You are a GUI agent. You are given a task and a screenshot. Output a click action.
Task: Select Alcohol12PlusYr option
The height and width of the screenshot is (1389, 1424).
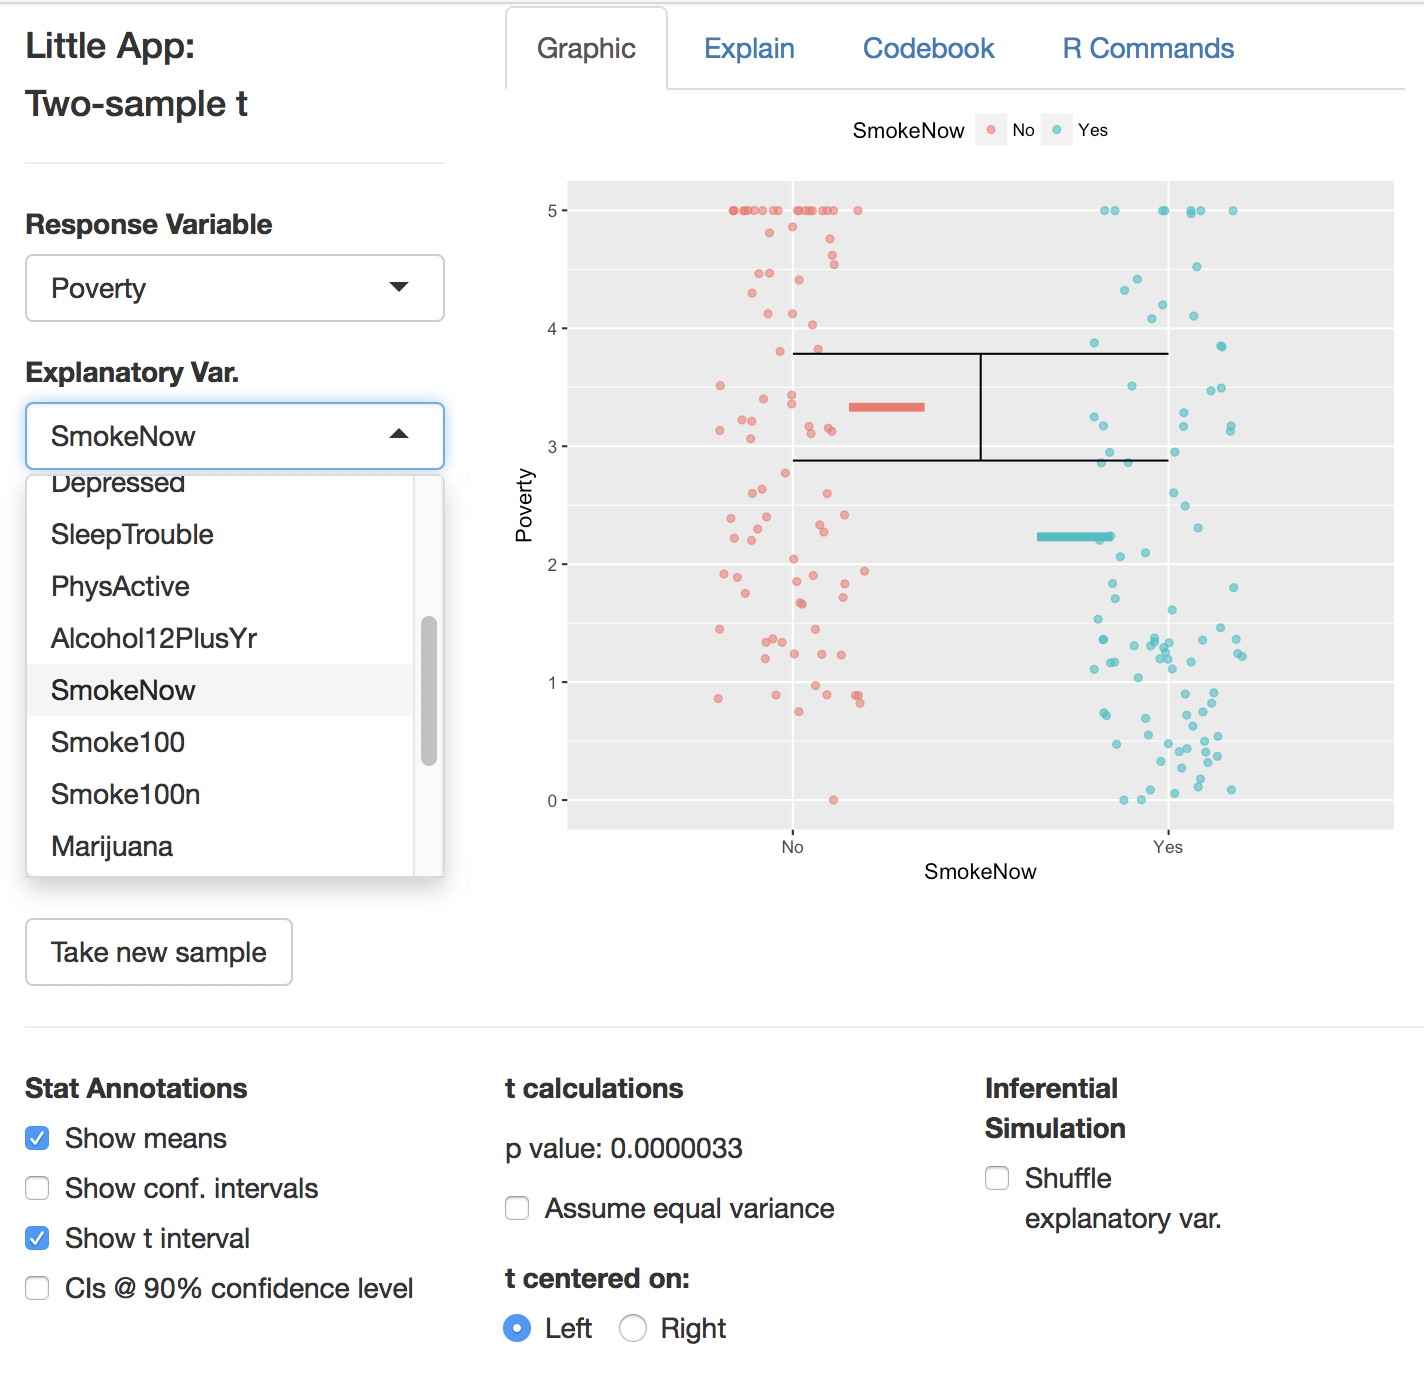click(x=154, y=638)
